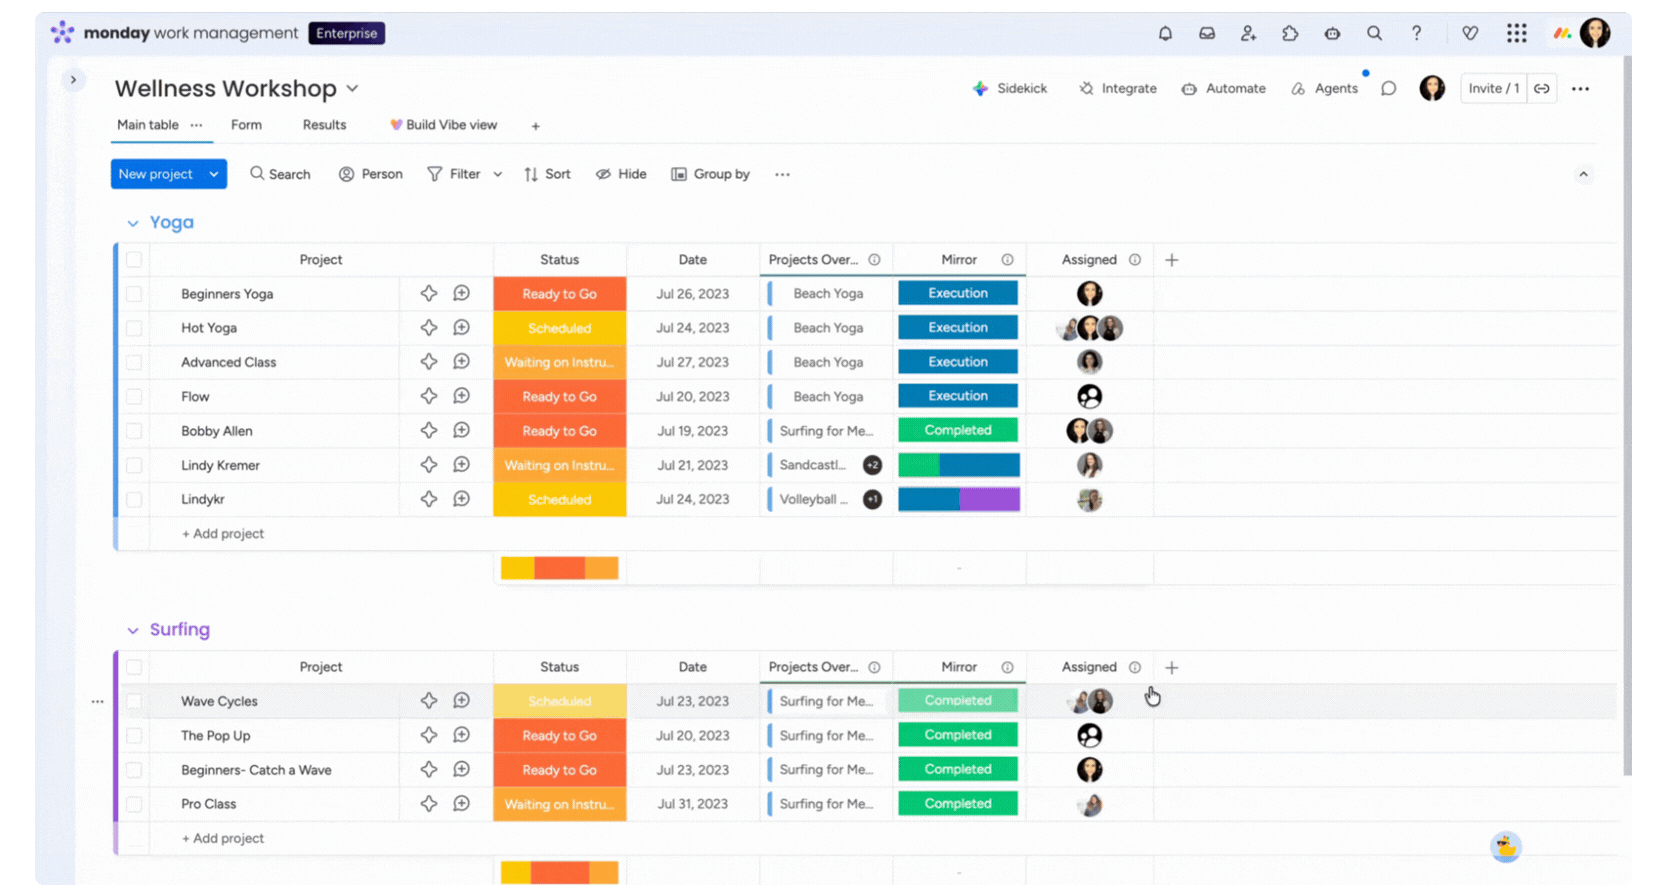
Task: Copy board link icon beside Invite
Action: click(x=1542, y=88)
